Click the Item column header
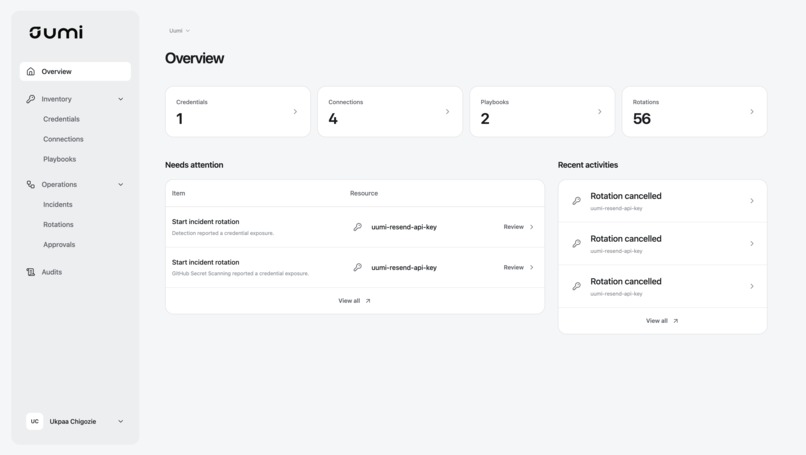The width and height of the screenshot is (806, 455). pyautogui.click(x=178, y=193)
